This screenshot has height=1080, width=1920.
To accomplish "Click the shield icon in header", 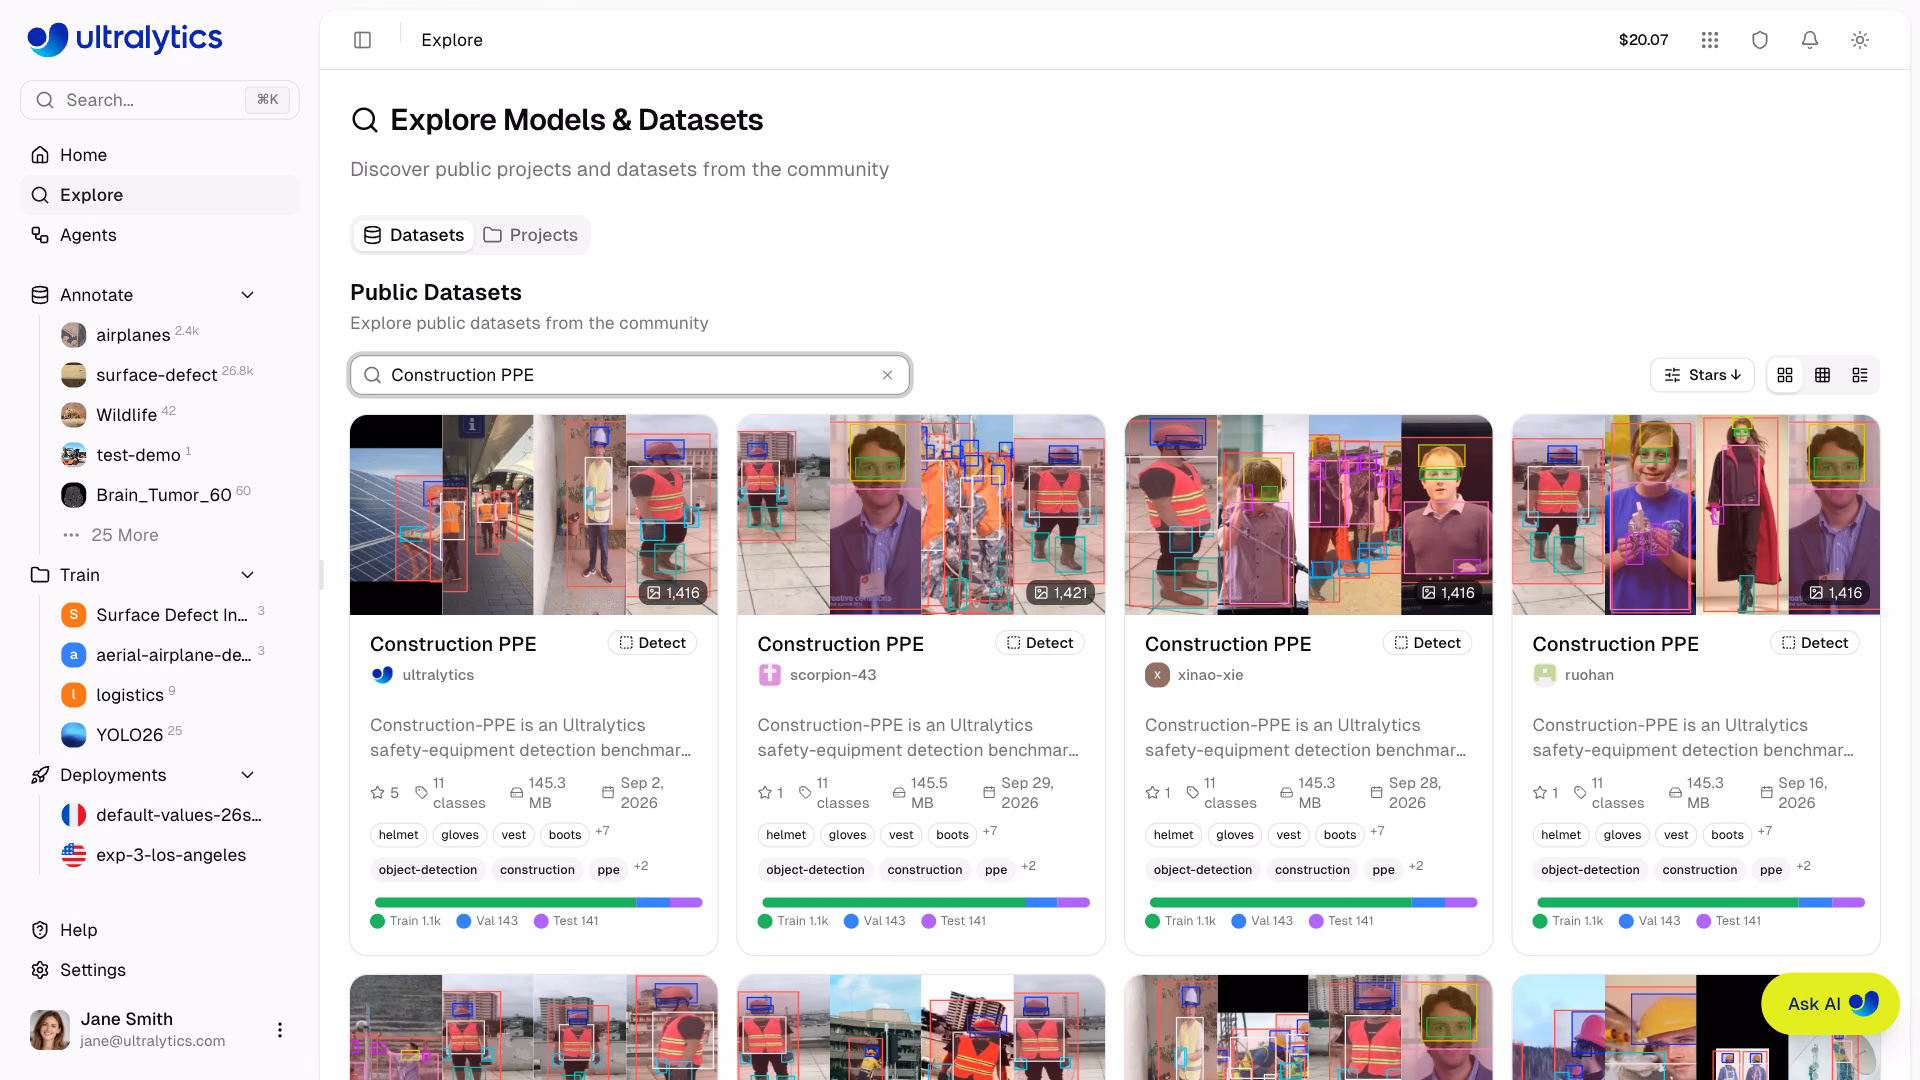I will [1760, 40].
